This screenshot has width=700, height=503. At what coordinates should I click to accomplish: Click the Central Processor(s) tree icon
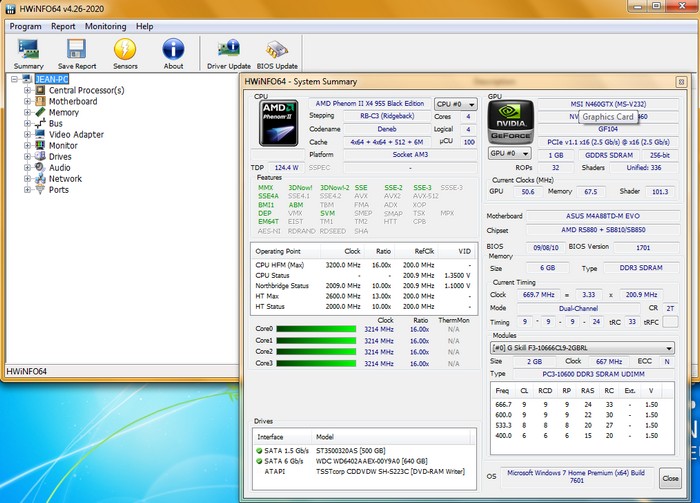(x=40, y=90)
